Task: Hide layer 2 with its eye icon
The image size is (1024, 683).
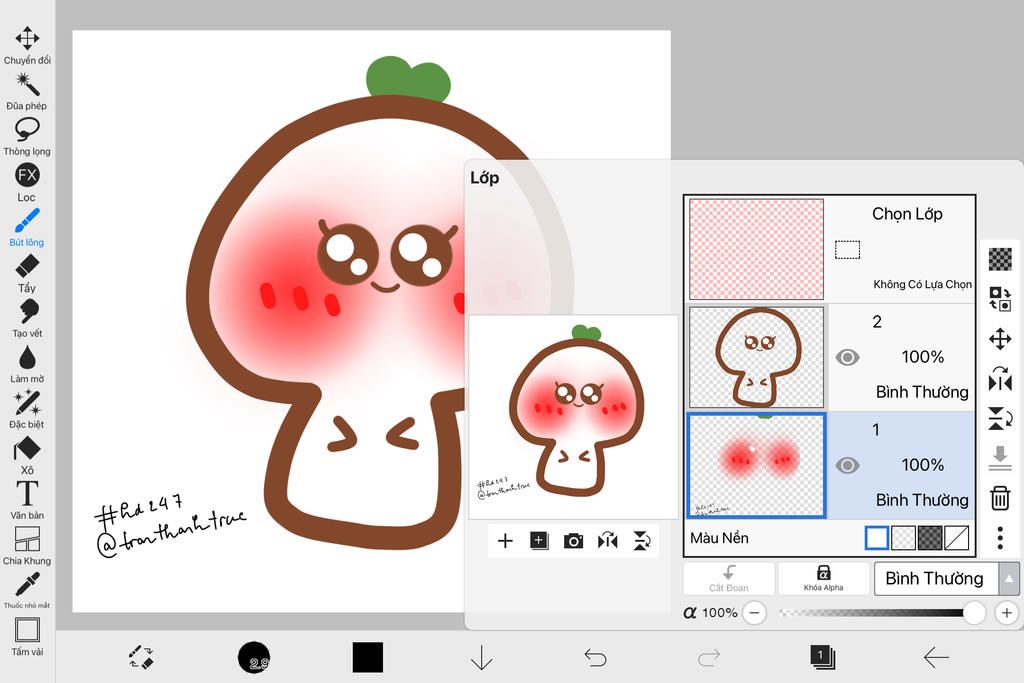Action: 847,357
